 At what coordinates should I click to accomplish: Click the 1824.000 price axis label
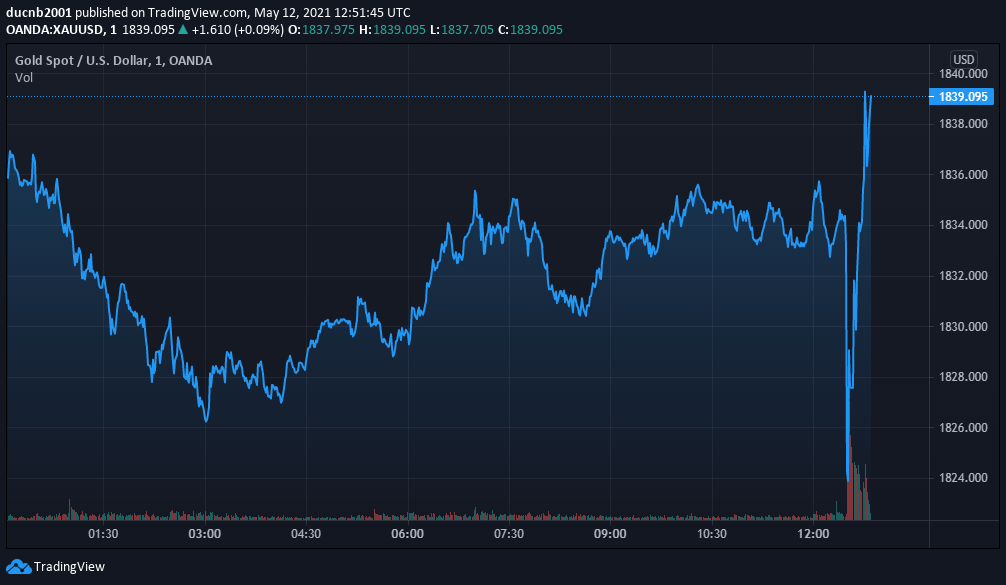click(x=963, y=477)
